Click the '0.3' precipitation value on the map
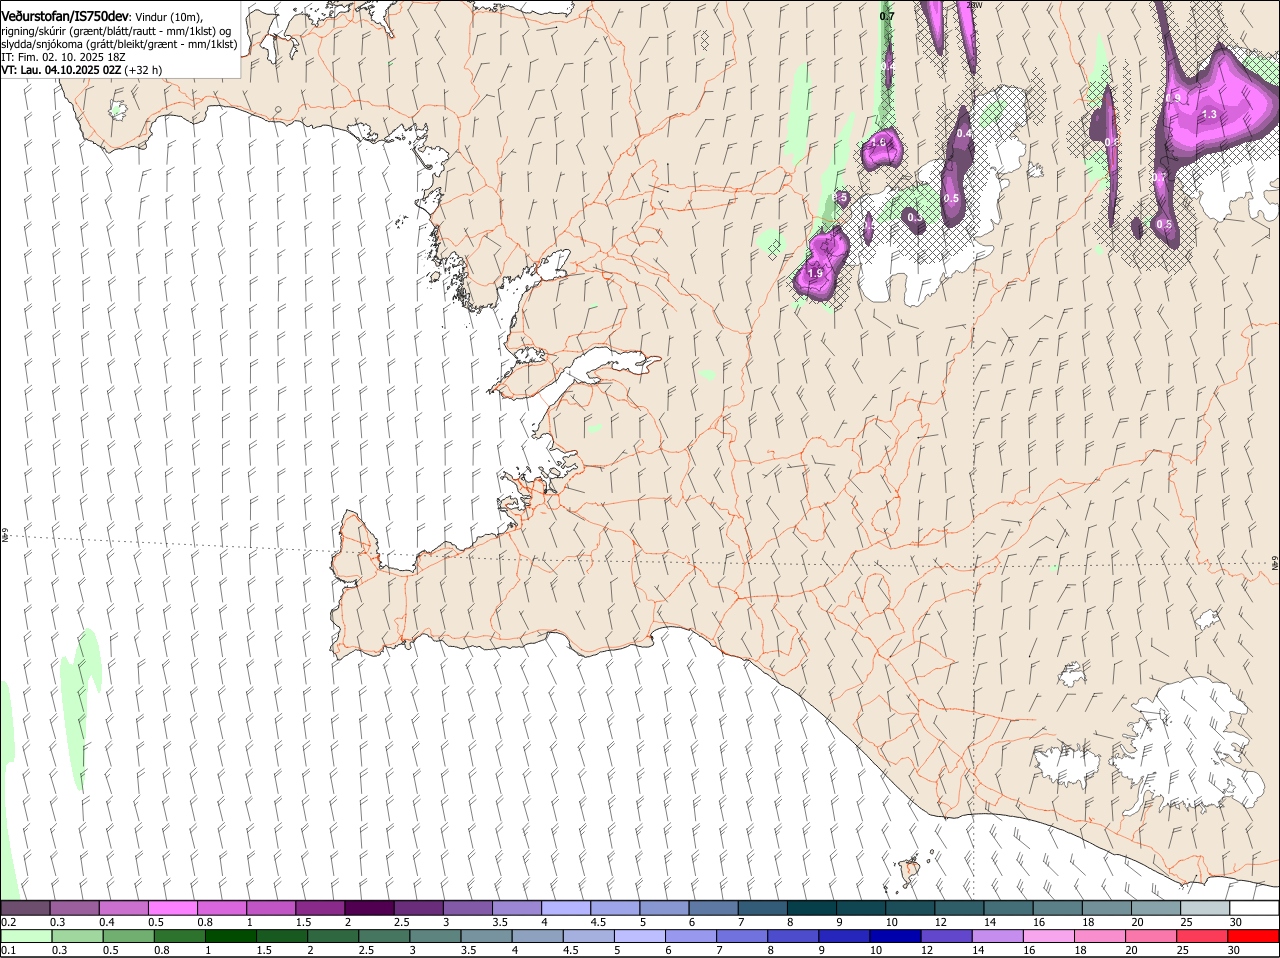This screenshot has width=1280, height=958. pyautogui.click(x=914, y=216)
